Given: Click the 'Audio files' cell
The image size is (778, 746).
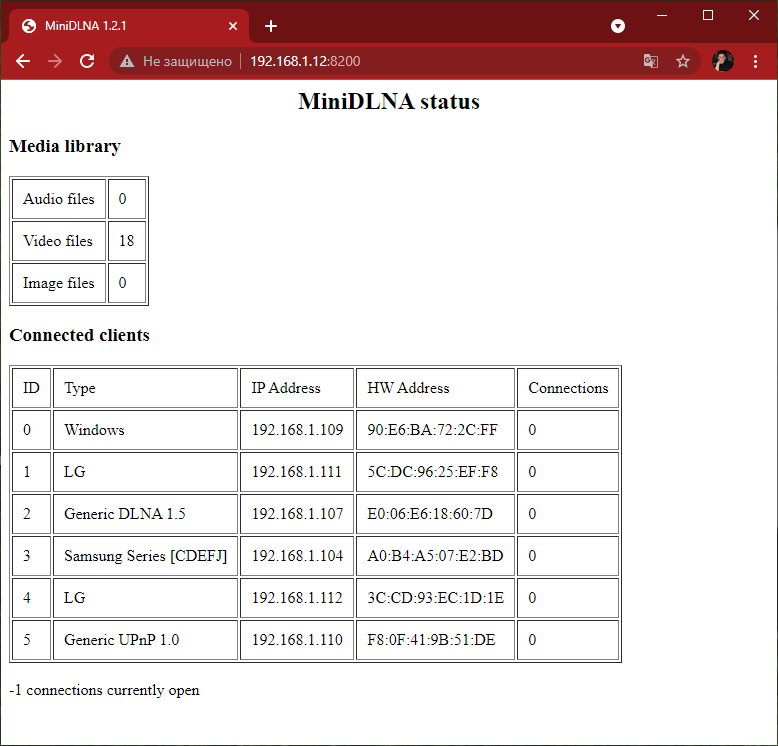Looking at the screenshot, I should click(59, 199).
